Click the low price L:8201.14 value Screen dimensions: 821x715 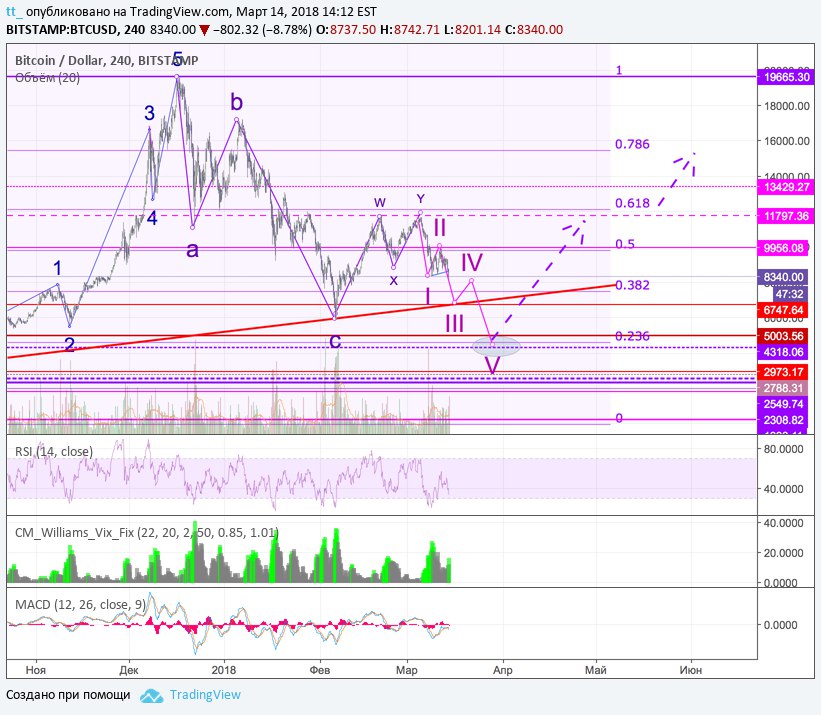[x=472, y=29]
